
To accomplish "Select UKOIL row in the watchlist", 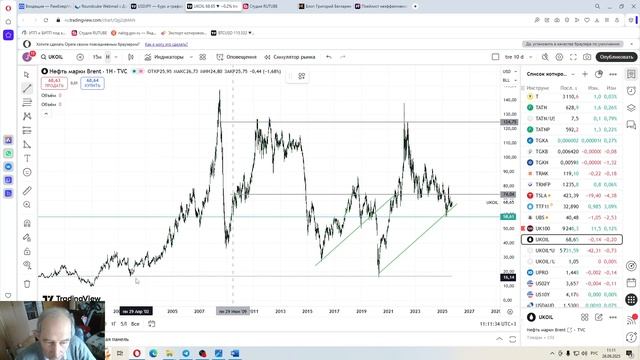I will click(x=572, y=240).
